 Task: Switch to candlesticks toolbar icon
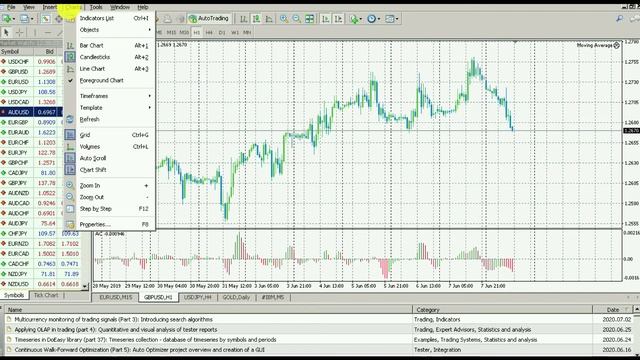coord(256,19)
